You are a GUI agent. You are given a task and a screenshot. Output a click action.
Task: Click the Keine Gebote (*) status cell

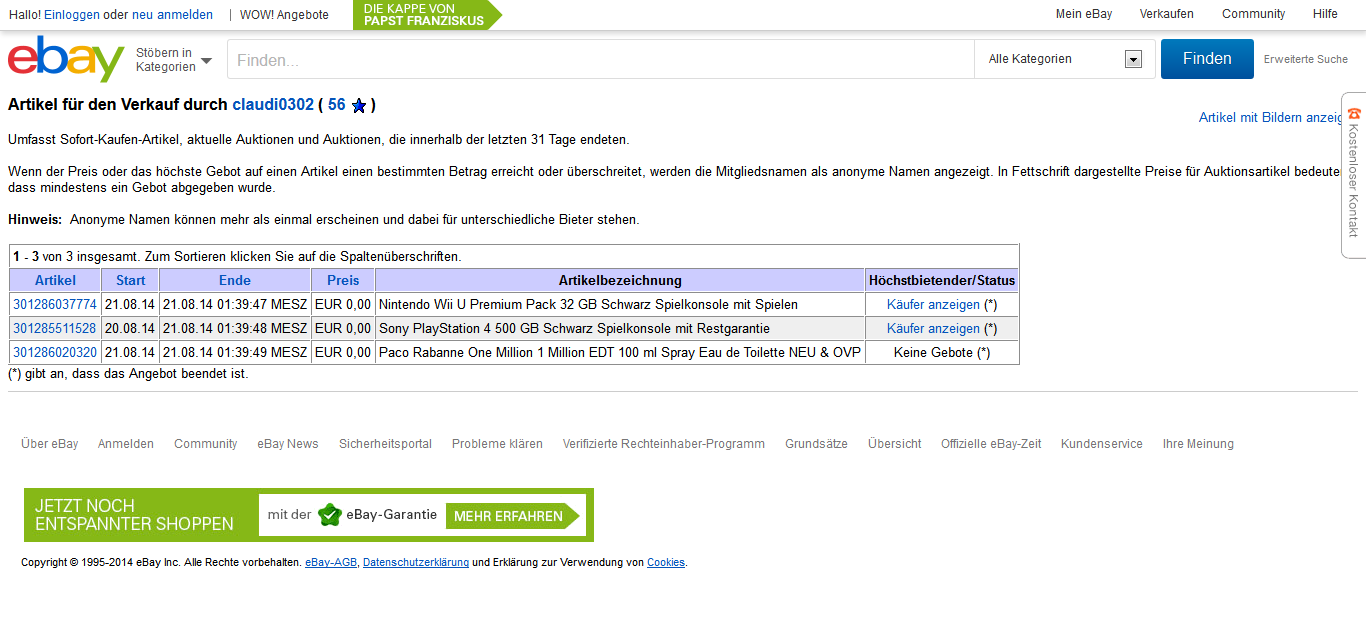click(x=942, y=352)
